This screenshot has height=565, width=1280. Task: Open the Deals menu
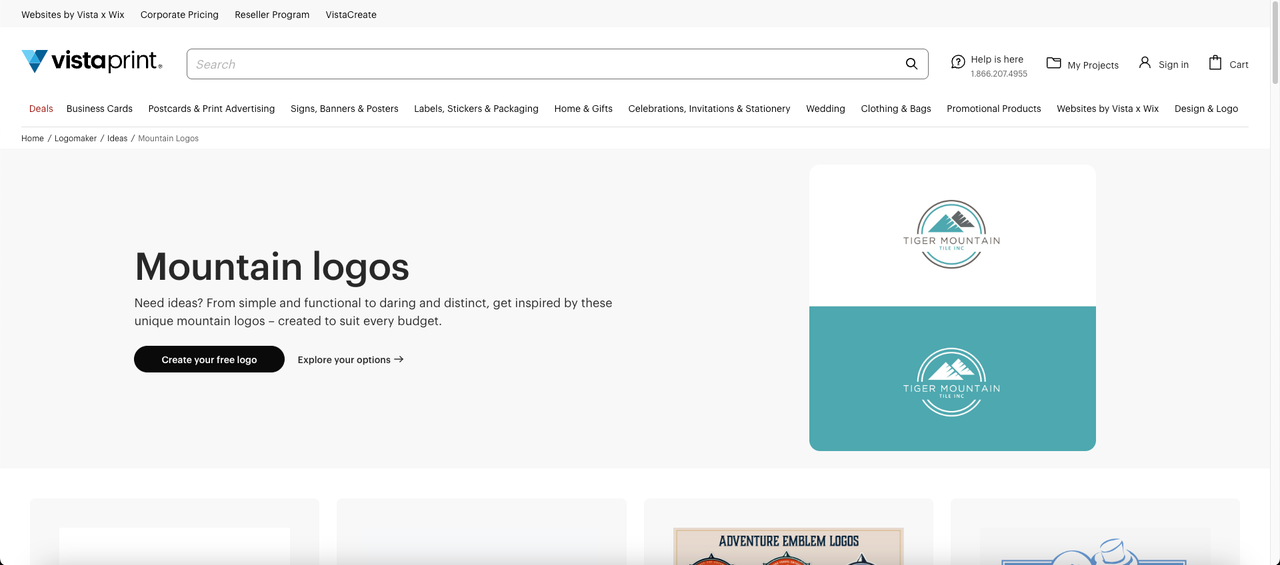[x=41, y=108]
